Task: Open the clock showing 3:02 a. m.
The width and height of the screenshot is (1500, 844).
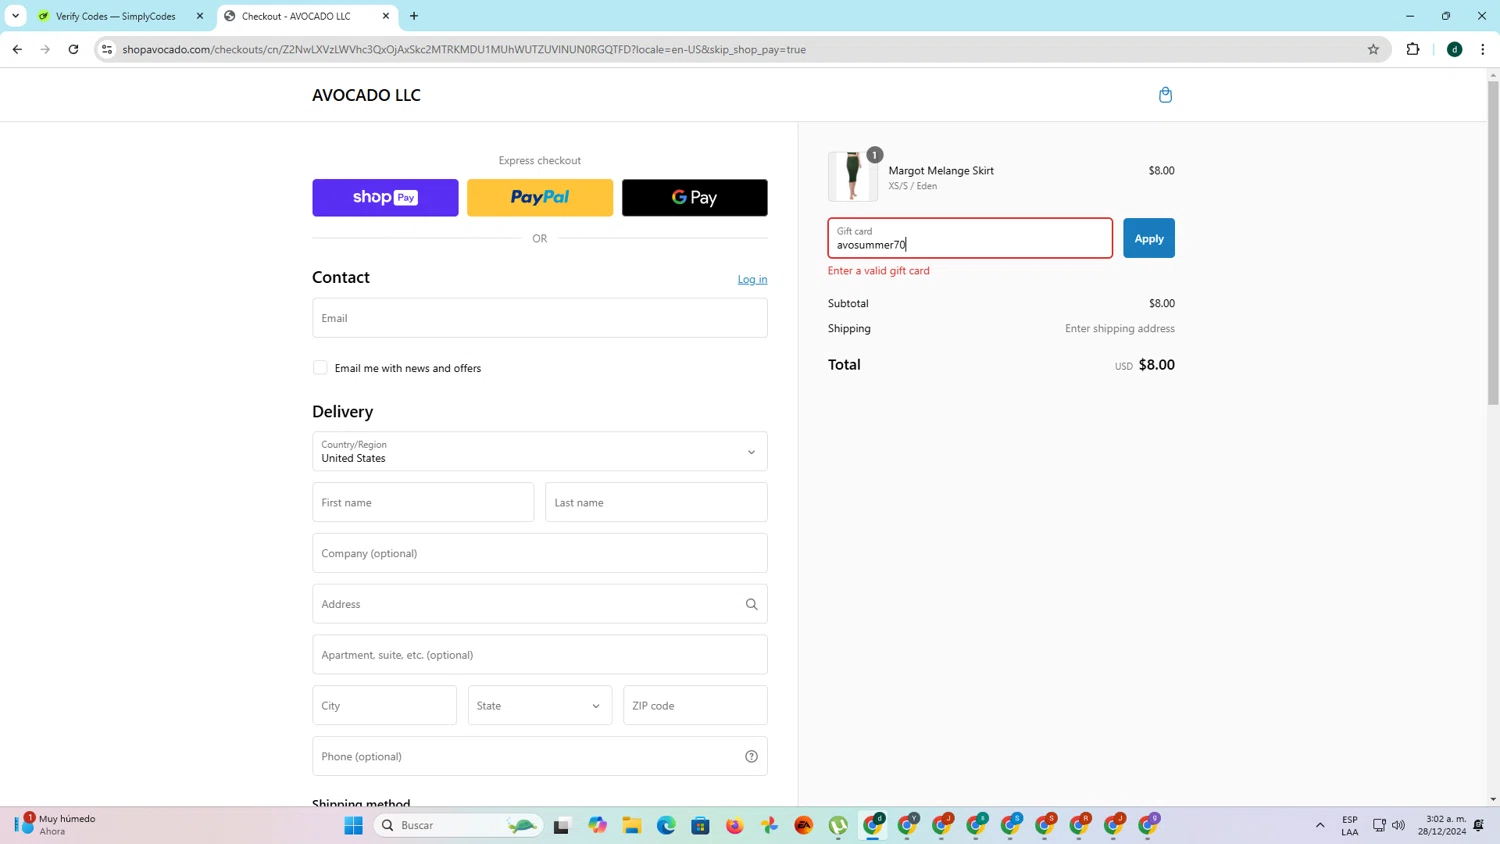Action: [1441, 825]
